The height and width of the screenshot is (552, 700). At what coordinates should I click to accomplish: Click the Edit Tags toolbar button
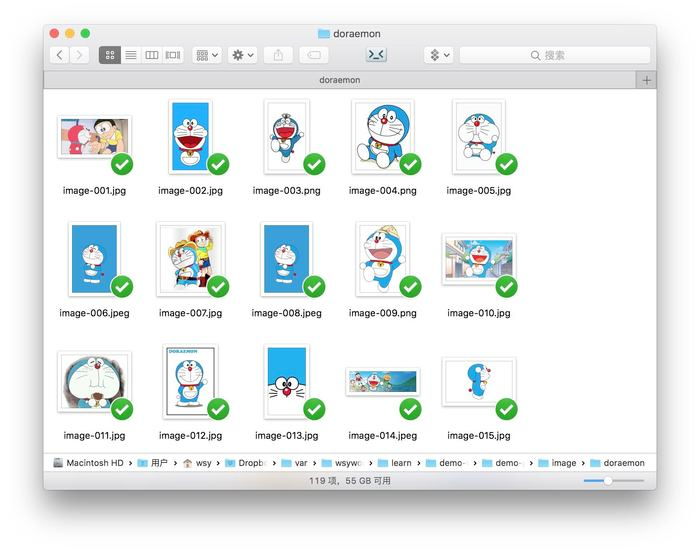coord(314,55)
